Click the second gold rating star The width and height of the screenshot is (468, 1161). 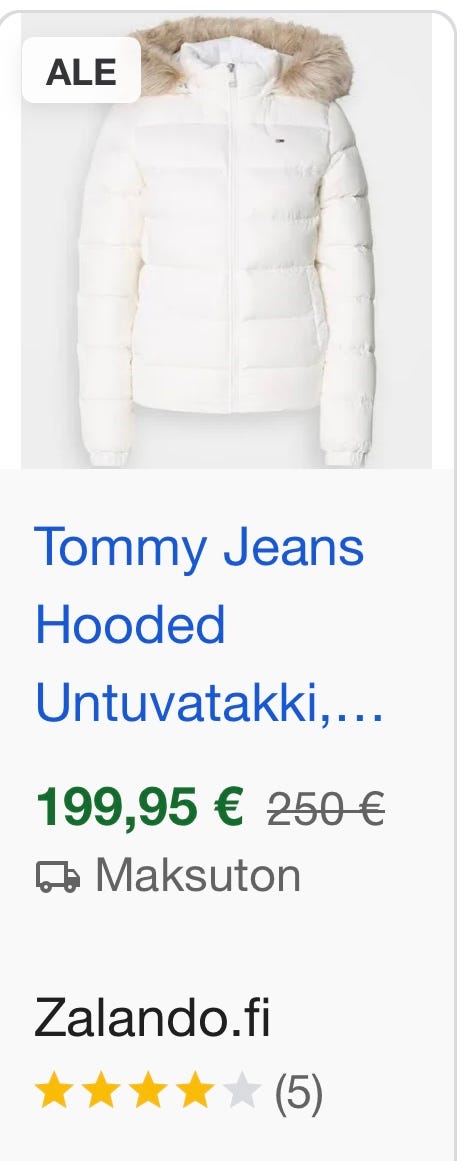pyautogui.click(x=101, y=1092)
